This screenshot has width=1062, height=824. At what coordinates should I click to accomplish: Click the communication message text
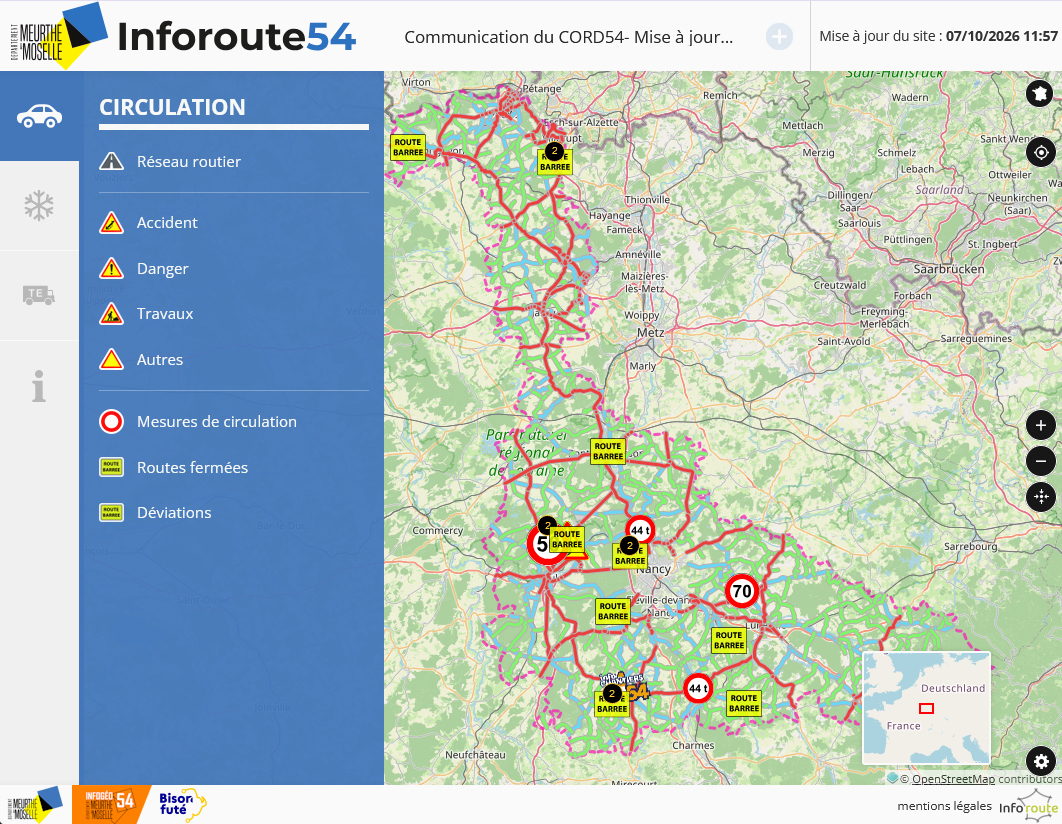click(x=569, y=37)
